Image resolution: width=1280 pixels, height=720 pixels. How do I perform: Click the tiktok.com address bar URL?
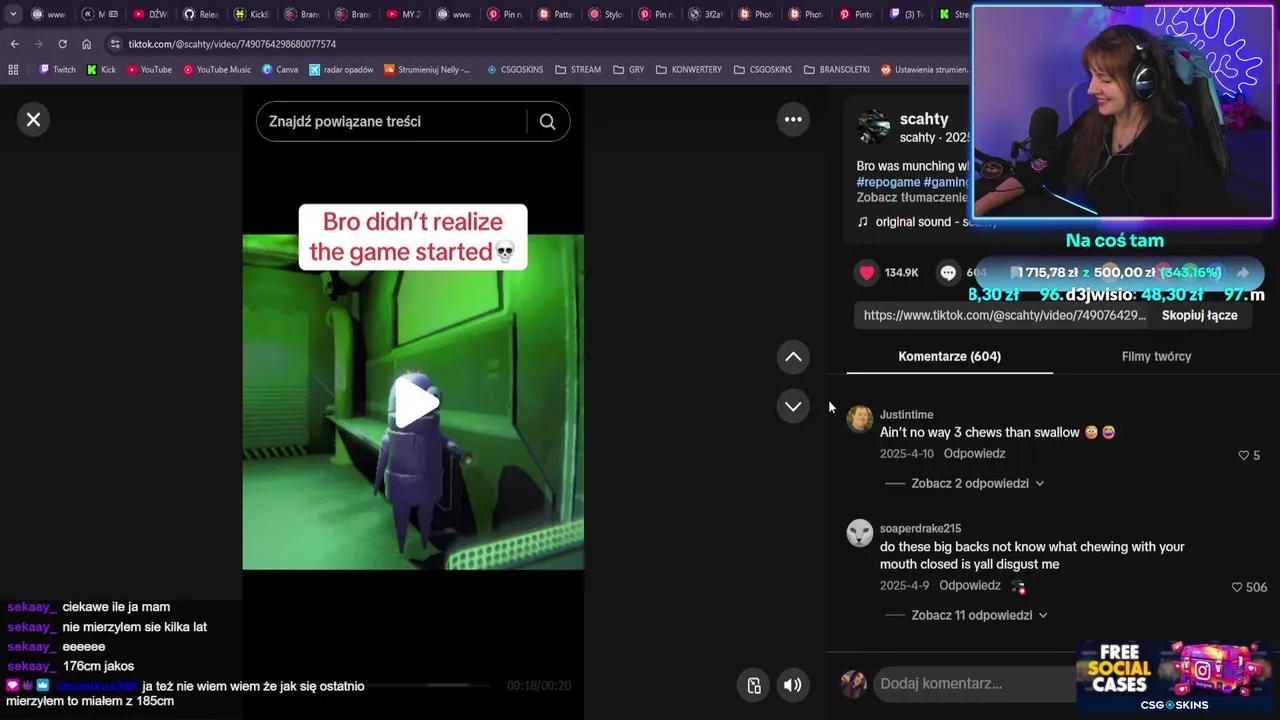(232, 44)
